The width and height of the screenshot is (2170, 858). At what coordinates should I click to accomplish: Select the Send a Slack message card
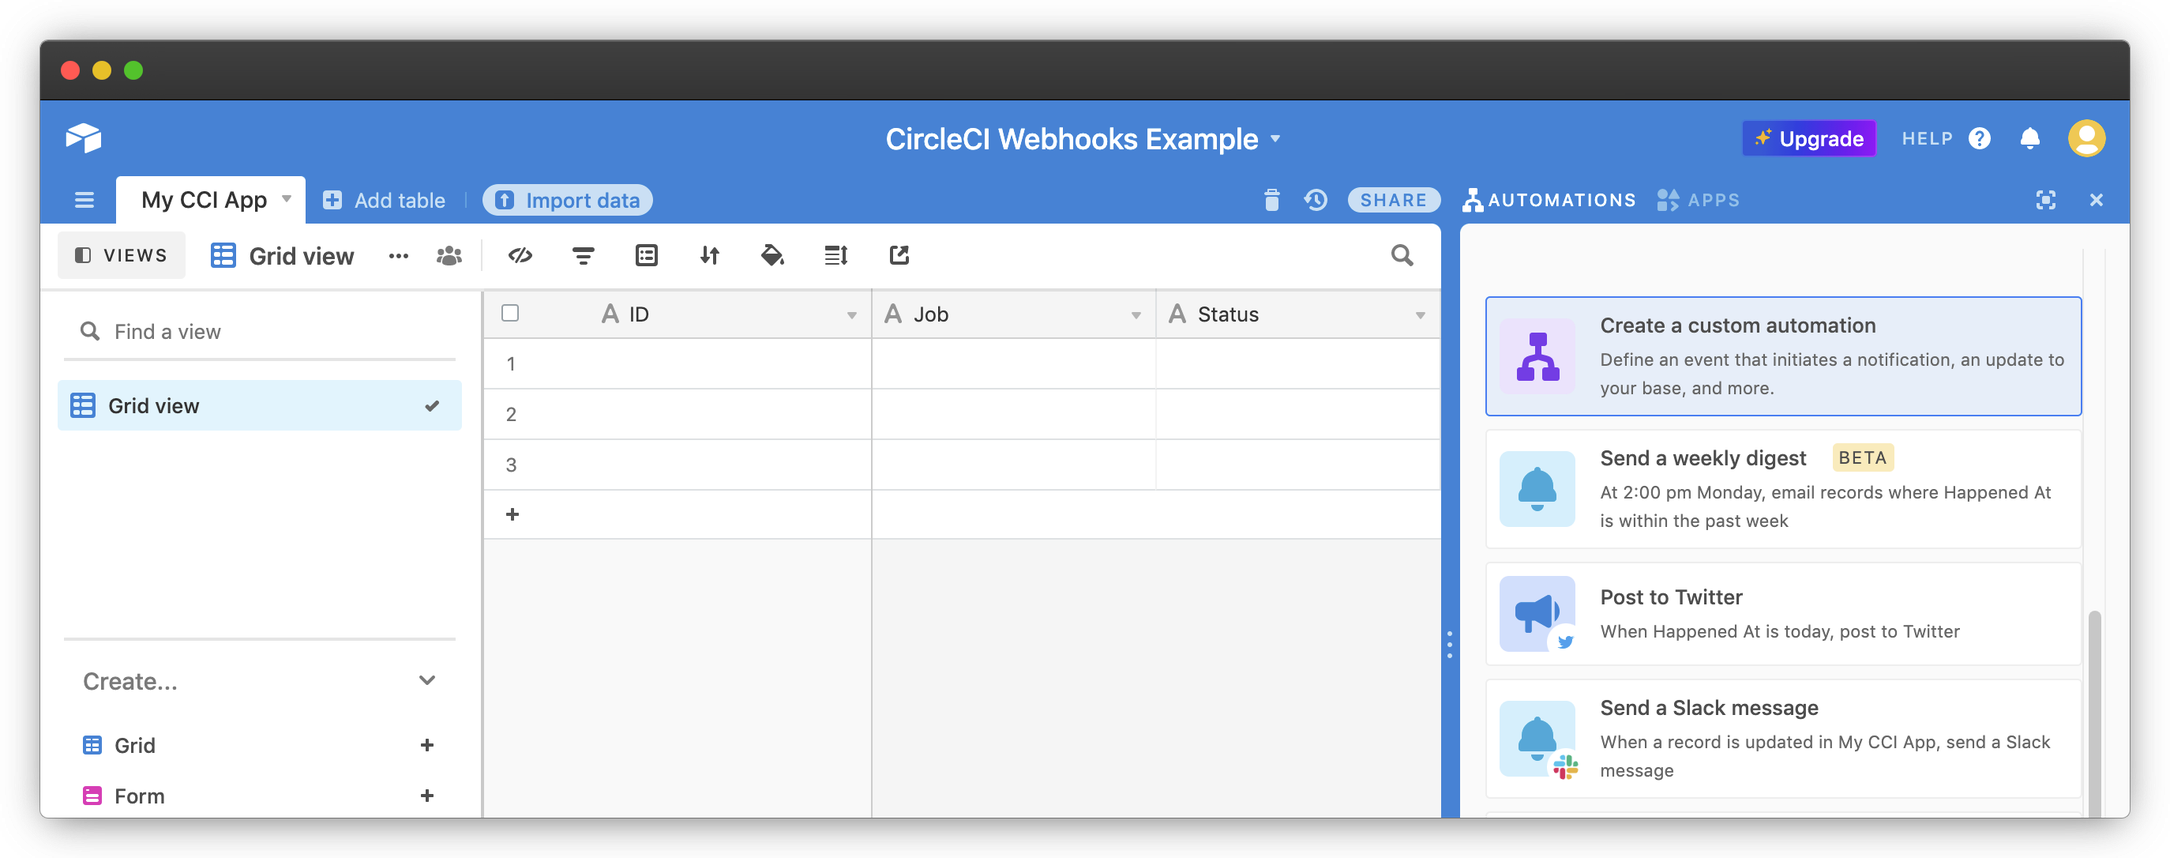click(x=1784, y=739)
